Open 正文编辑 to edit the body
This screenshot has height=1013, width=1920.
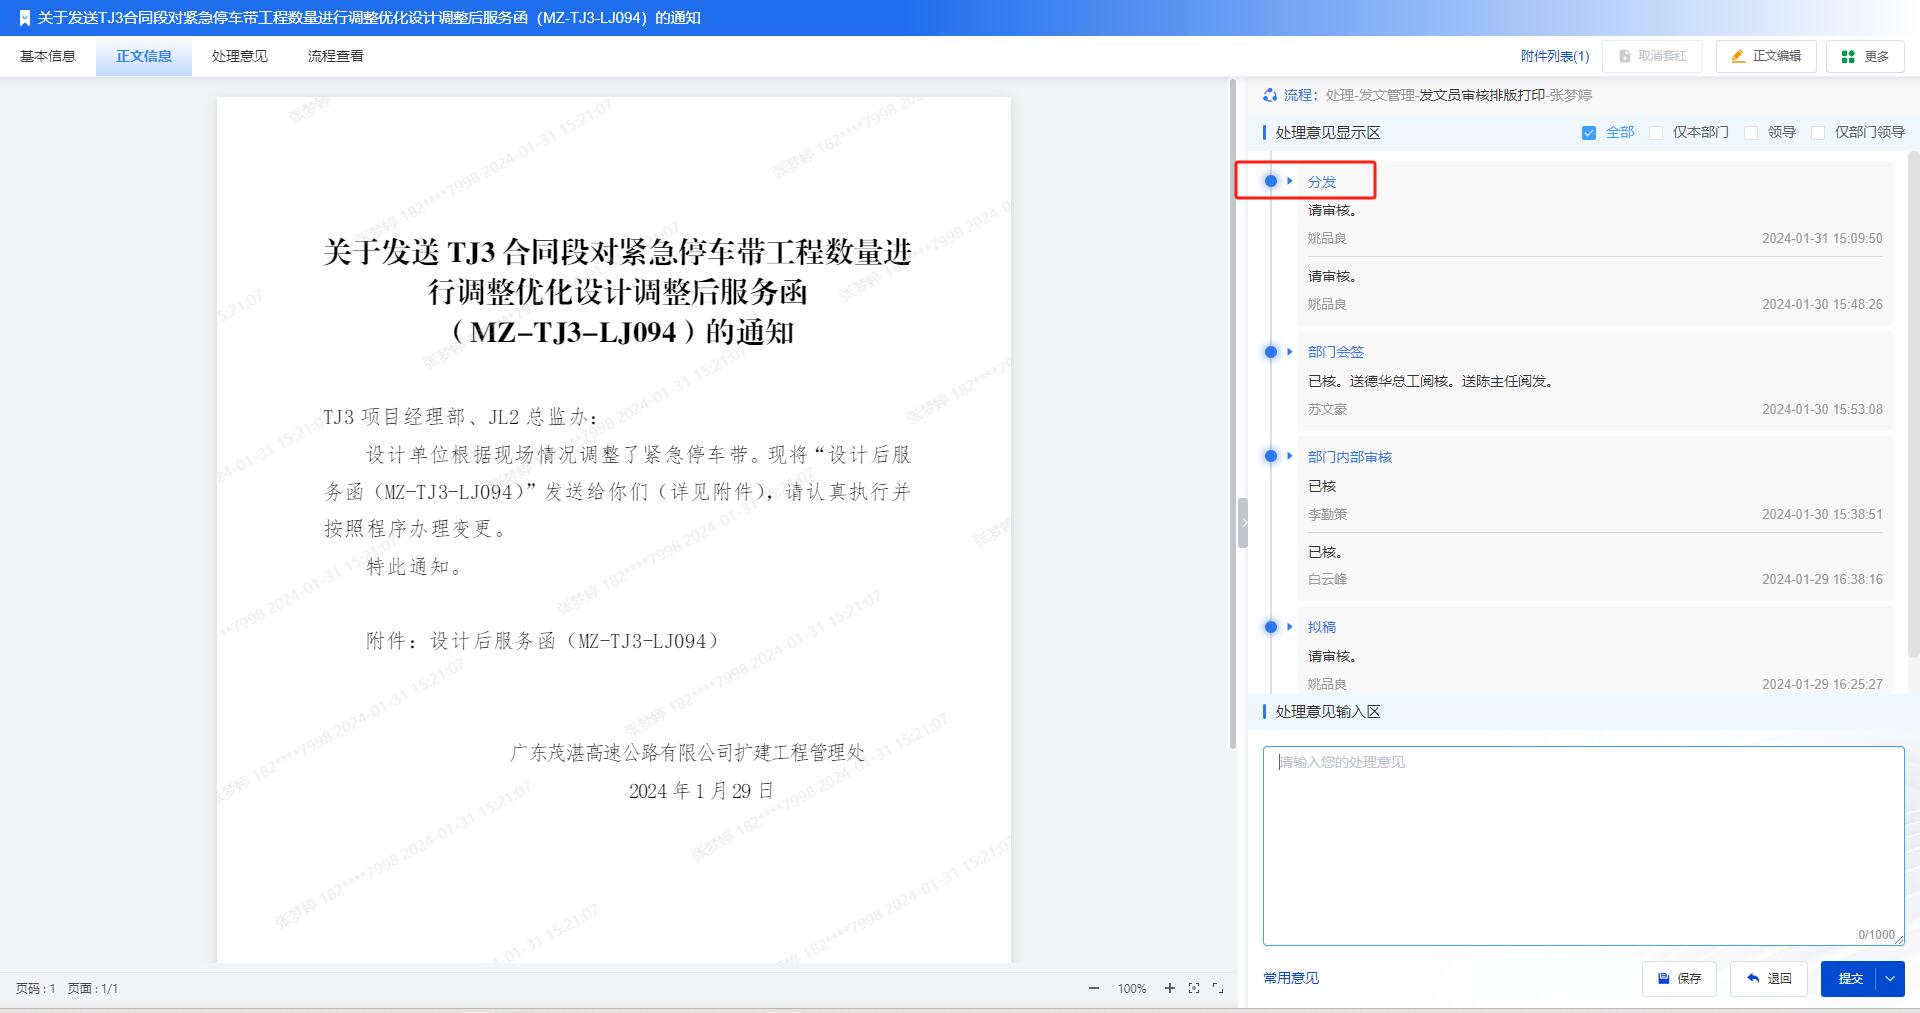point(1766,56)
